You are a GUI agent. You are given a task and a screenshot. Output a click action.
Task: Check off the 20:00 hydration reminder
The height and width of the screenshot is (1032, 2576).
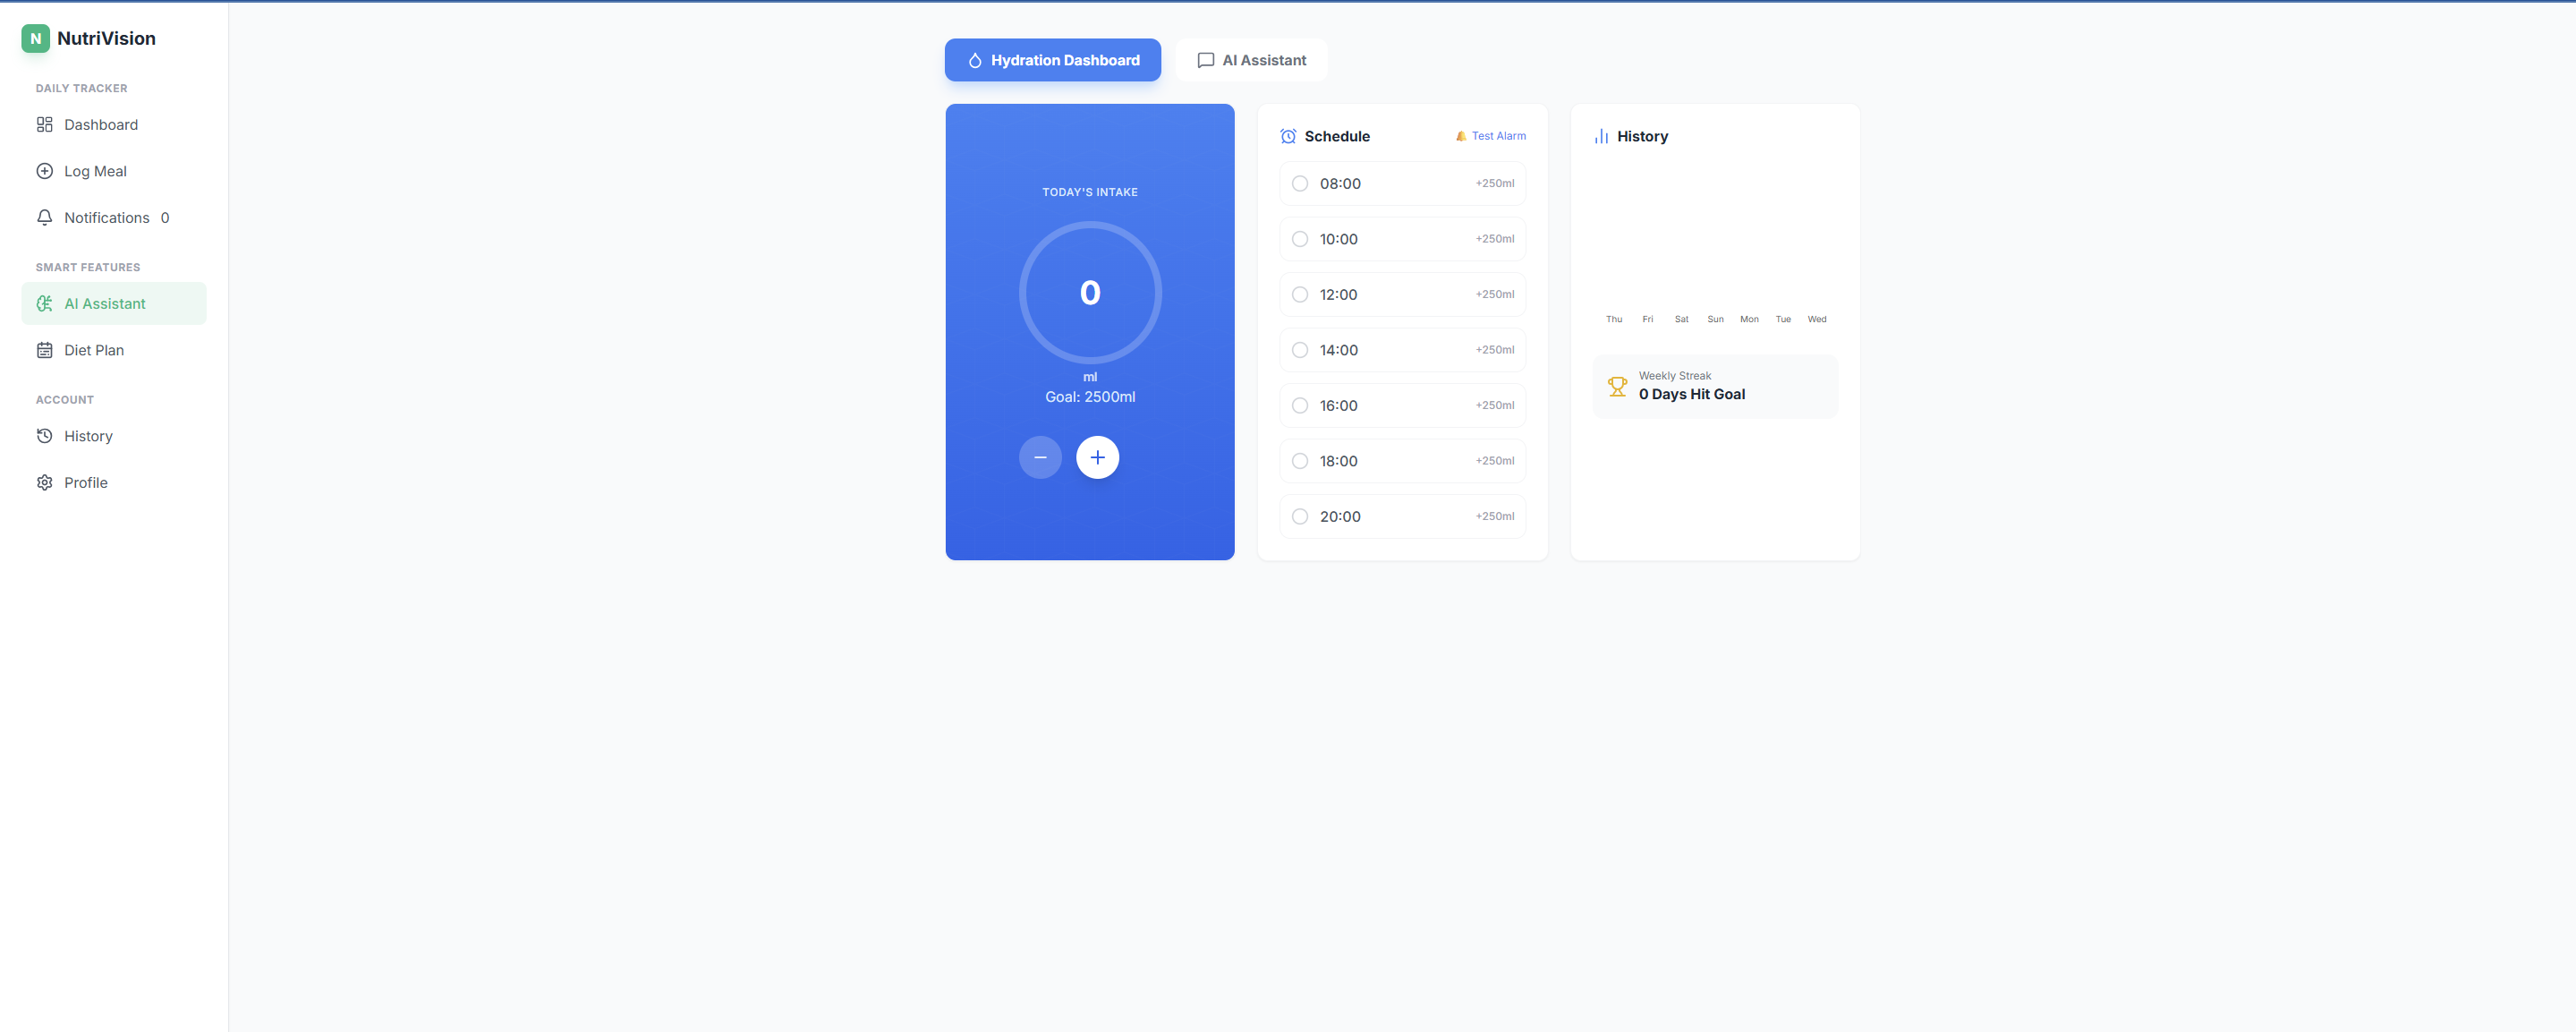1300,516
